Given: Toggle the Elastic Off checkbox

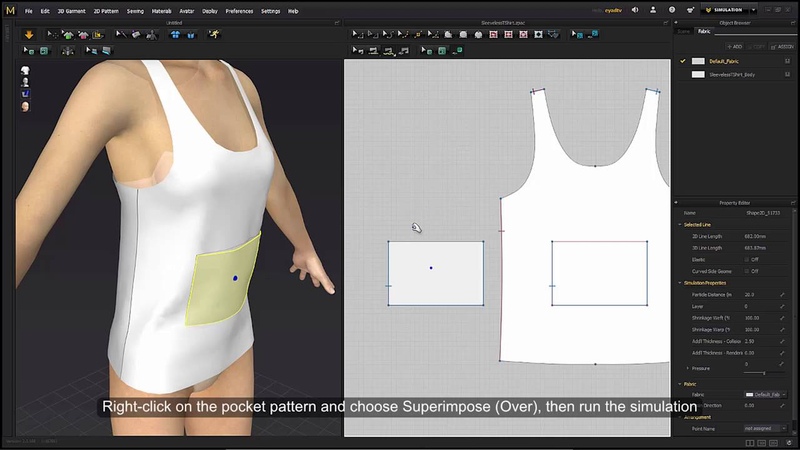Looking at the screenshot, I should click(x=747, y=260).
